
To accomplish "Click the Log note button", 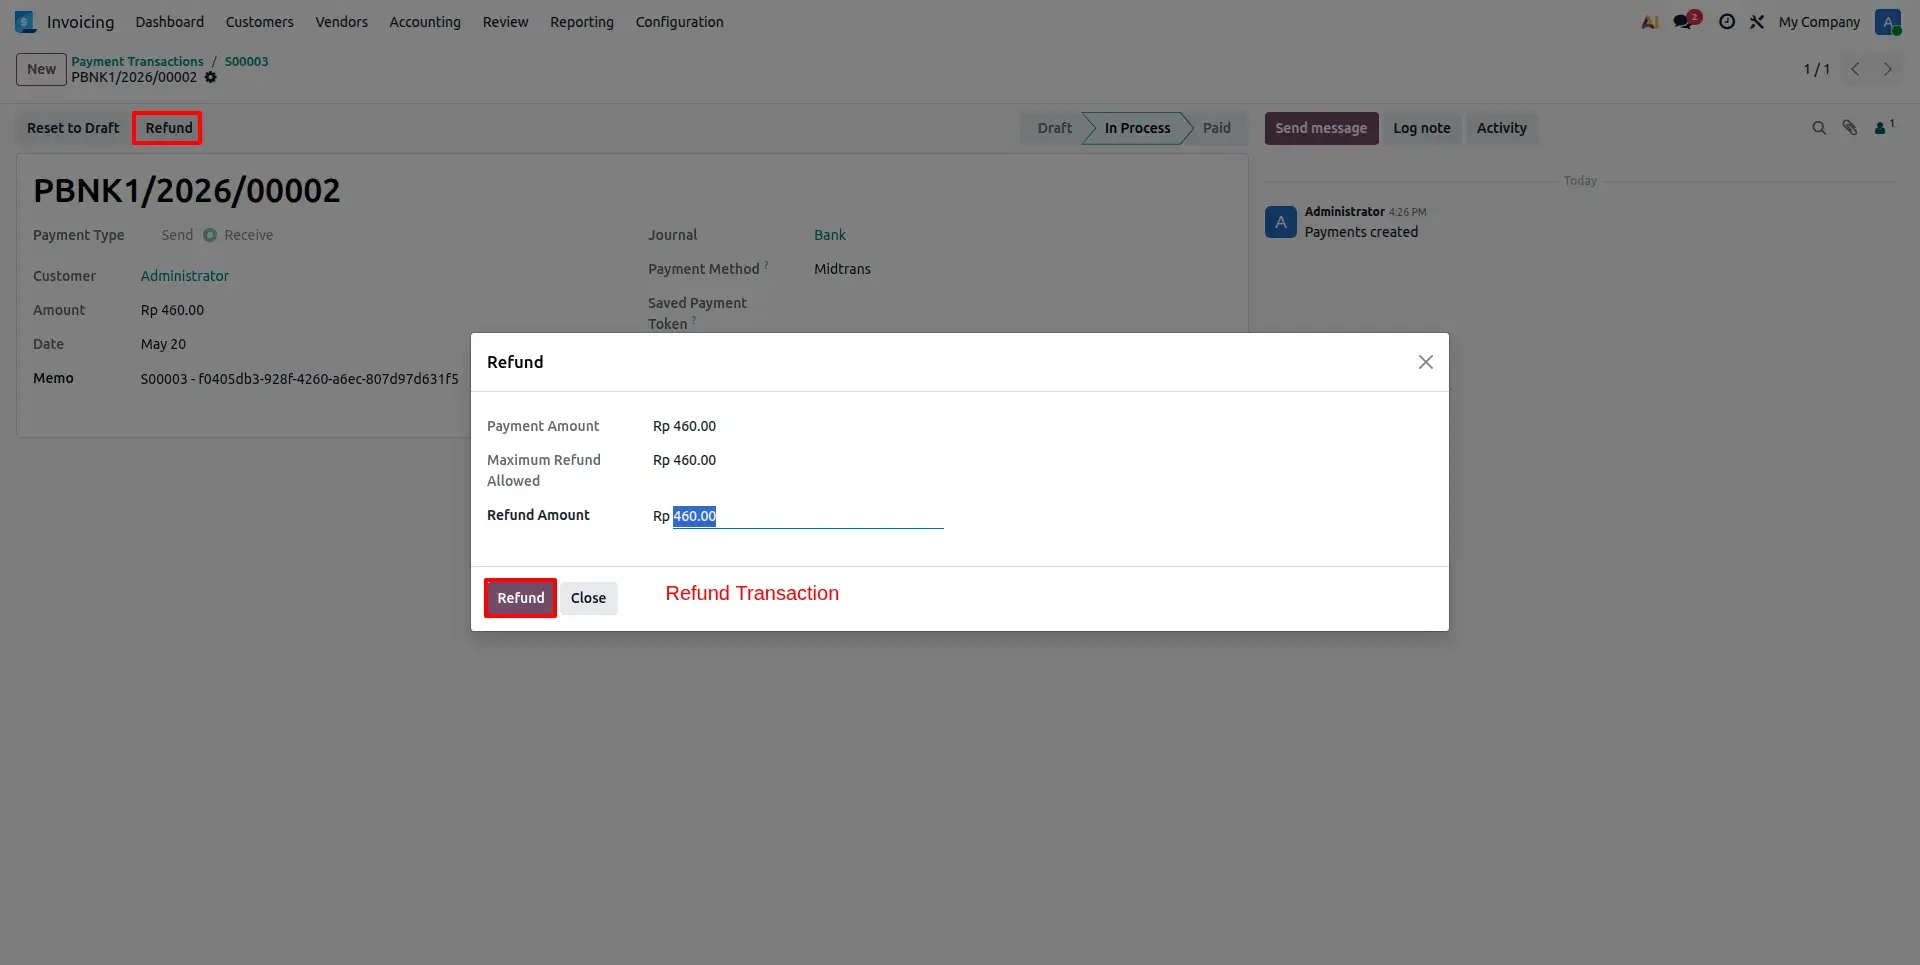I will tap(1422, 128).
